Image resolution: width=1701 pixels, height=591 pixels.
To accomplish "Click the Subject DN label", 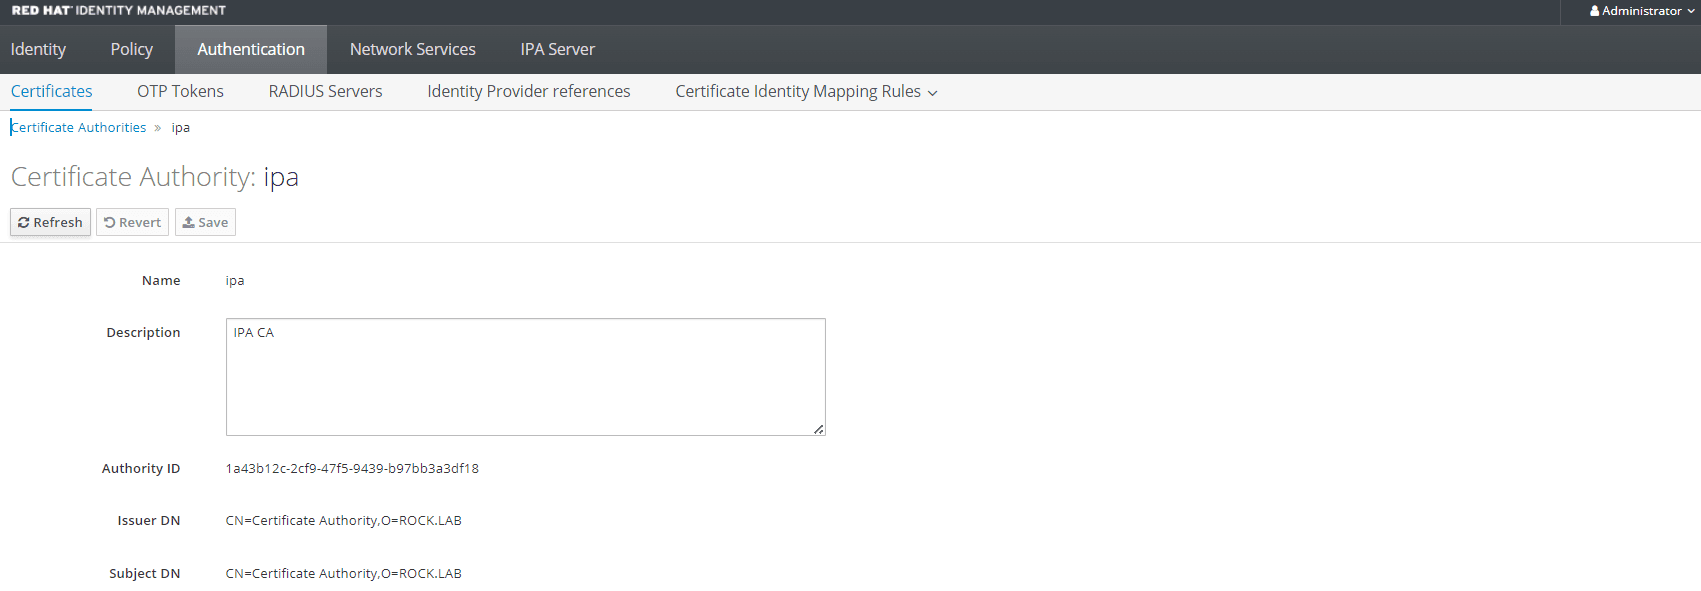I will [x=145, y=573].
